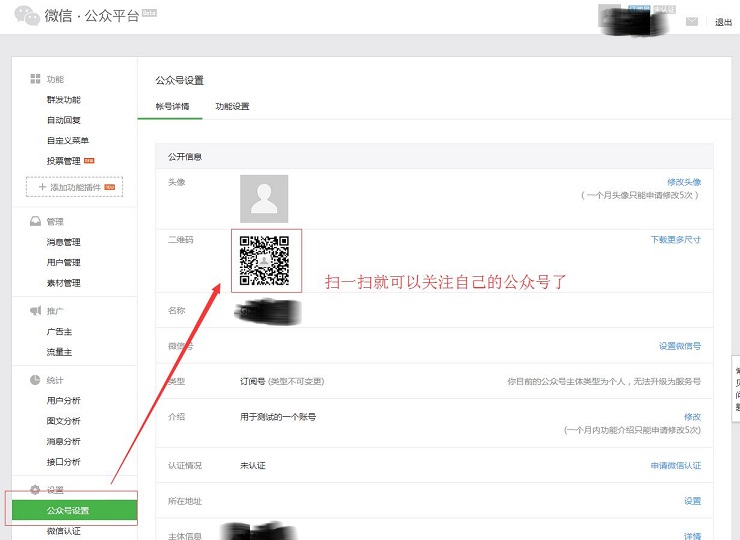Click the 公开信息 section header
This screenshot has width=740, height=540.
click(434, 156)
